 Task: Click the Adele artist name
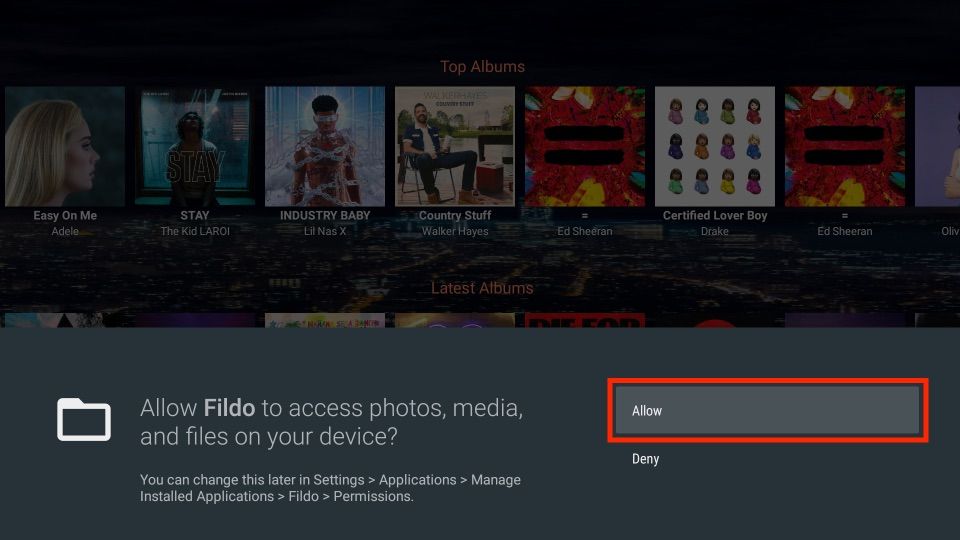(x=65, y=231)
